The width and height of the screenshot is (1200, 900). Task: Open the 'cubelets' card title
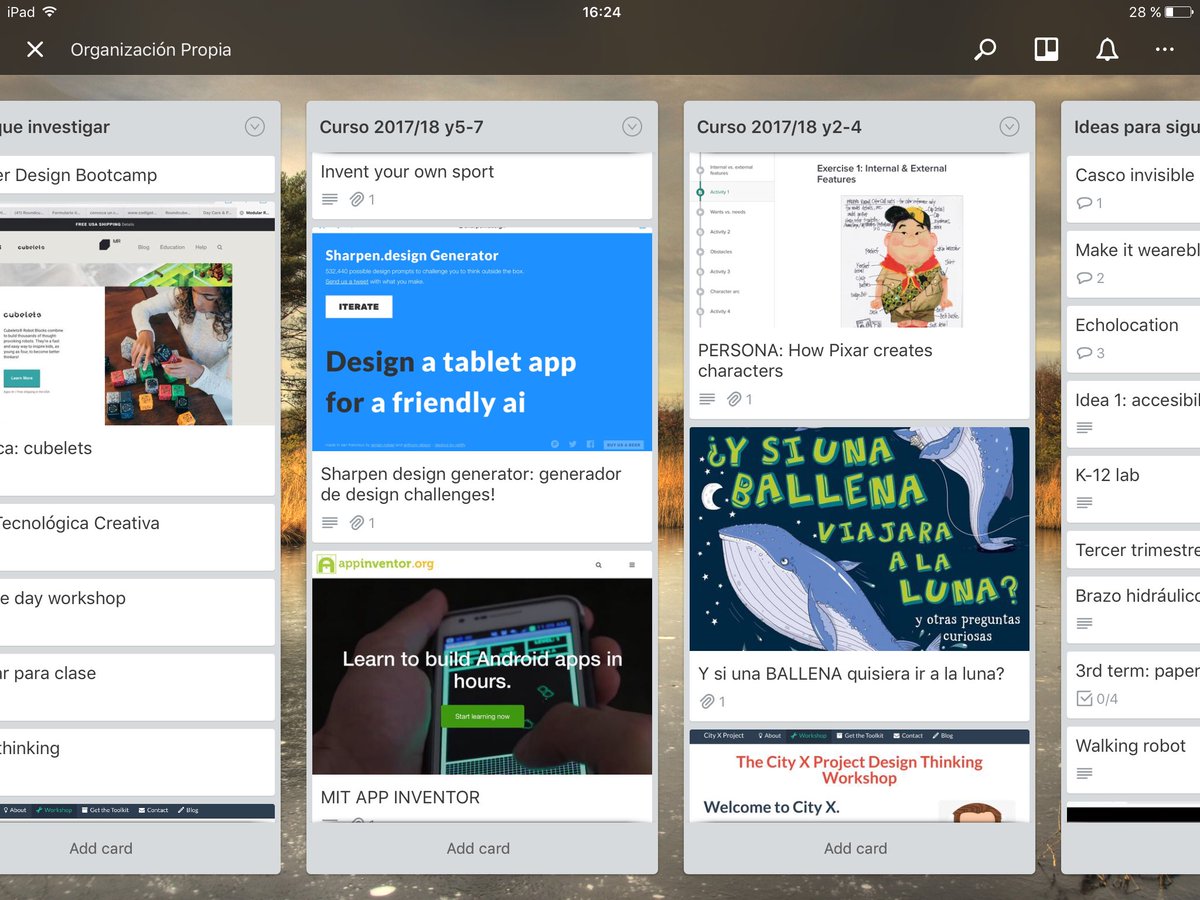[46, 448]
